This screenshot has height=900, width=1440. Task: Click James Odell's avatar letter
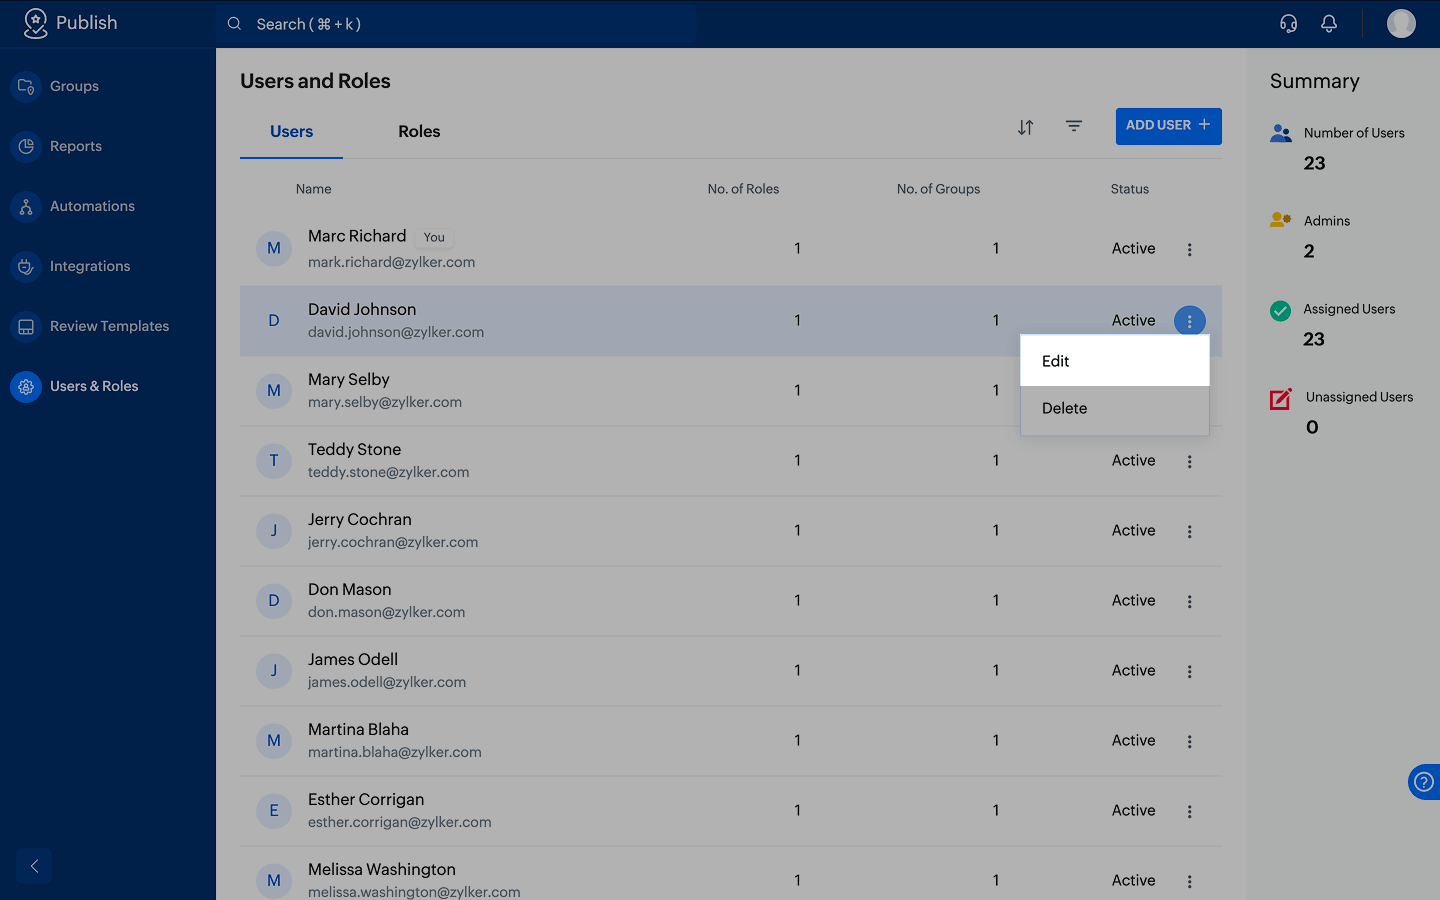coord(274,671)
